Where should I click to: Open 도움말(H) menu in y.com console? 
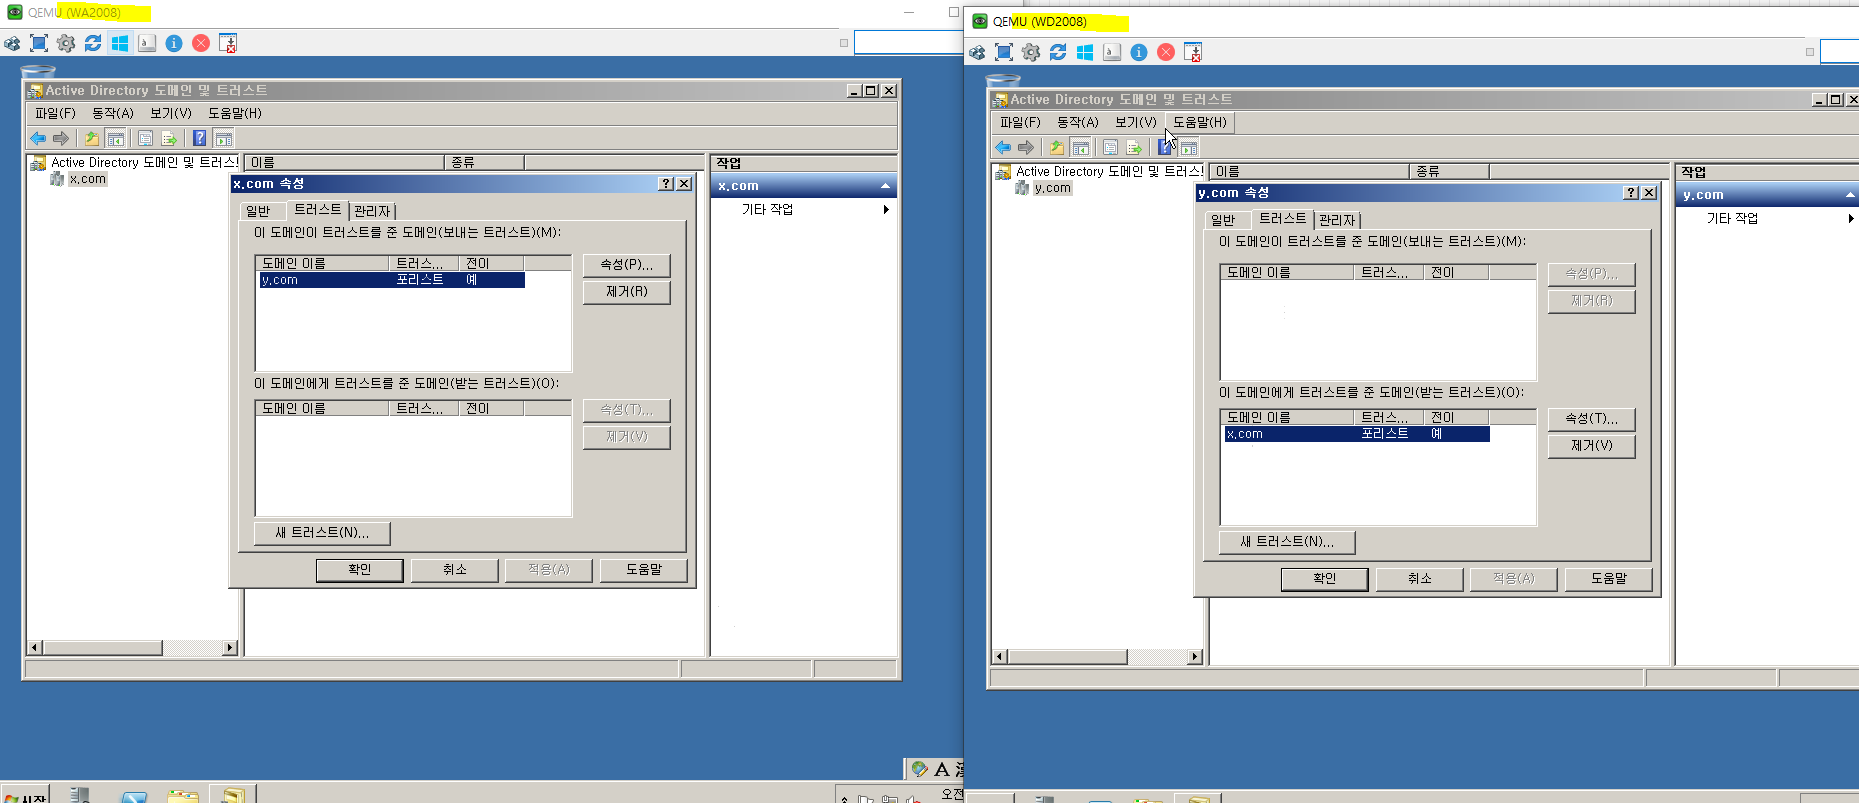[x=1200, y=122]
